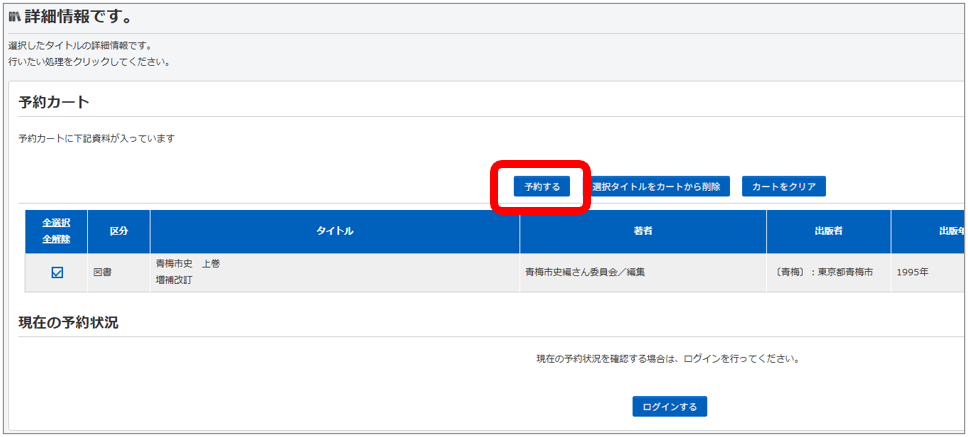Click the 著者 column header
Image resolution: width=968 pixels, height=437 pixels.
pyautogui.click(x=642, y=231)
